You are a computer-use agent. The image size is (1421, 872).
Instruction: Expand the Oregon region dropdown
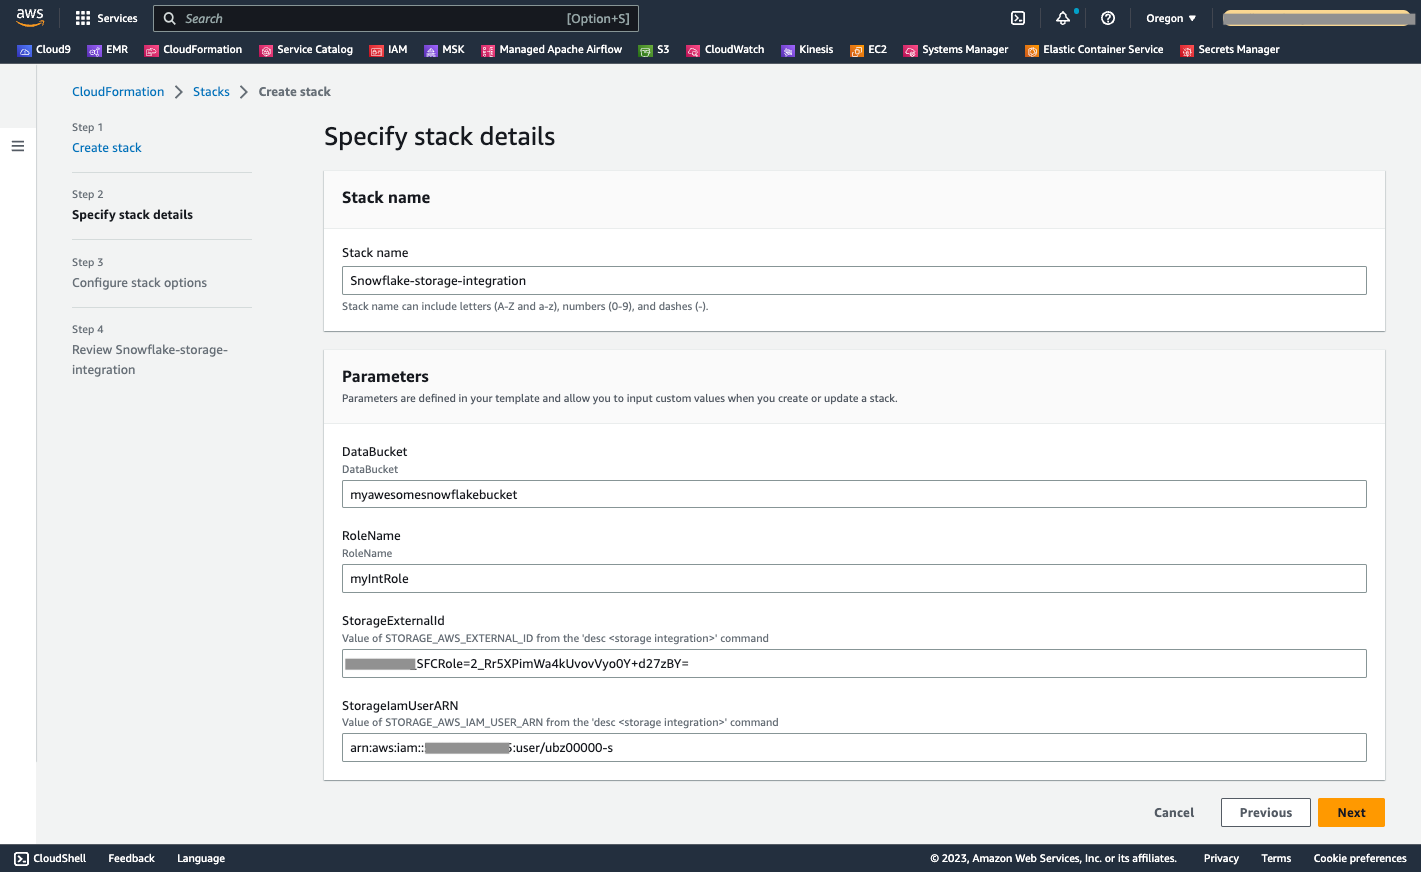tap(1171, 18)
